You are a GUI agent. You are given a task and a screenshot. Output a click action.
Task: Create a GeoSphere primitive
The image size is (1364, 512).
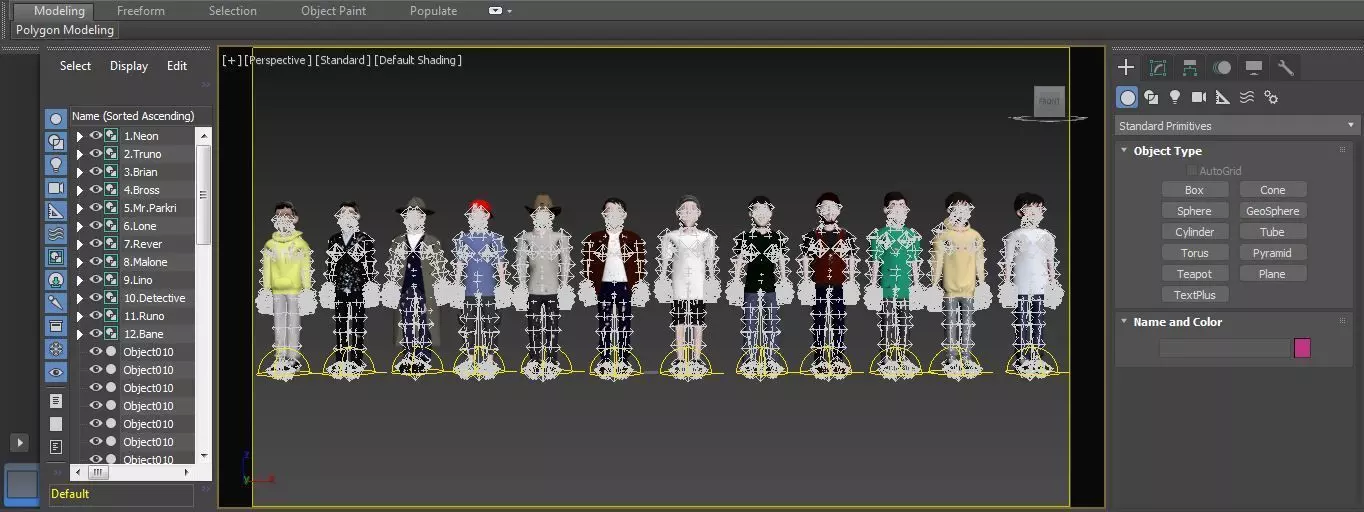pyautogui.click(x=1272, y=211)
